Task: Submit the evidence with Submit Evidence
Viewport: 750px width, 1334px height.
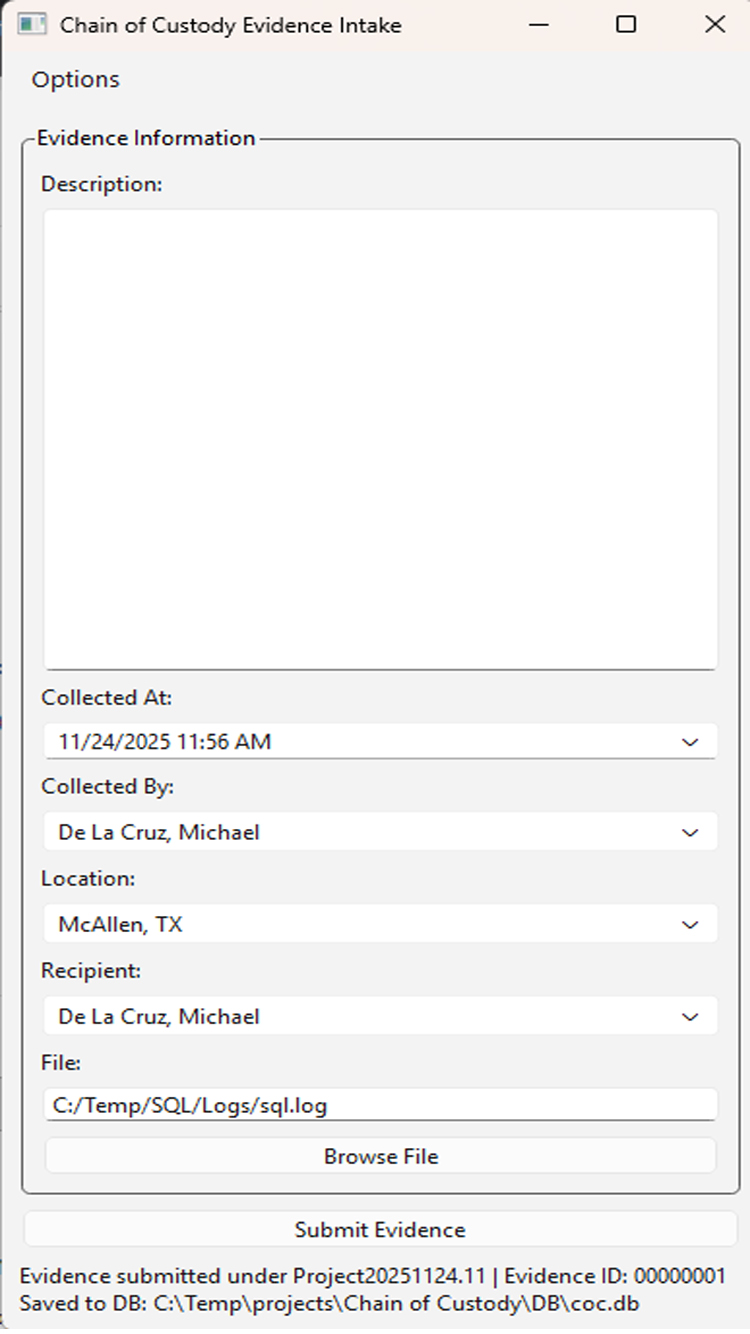Action: click(x=380, y=1230)
